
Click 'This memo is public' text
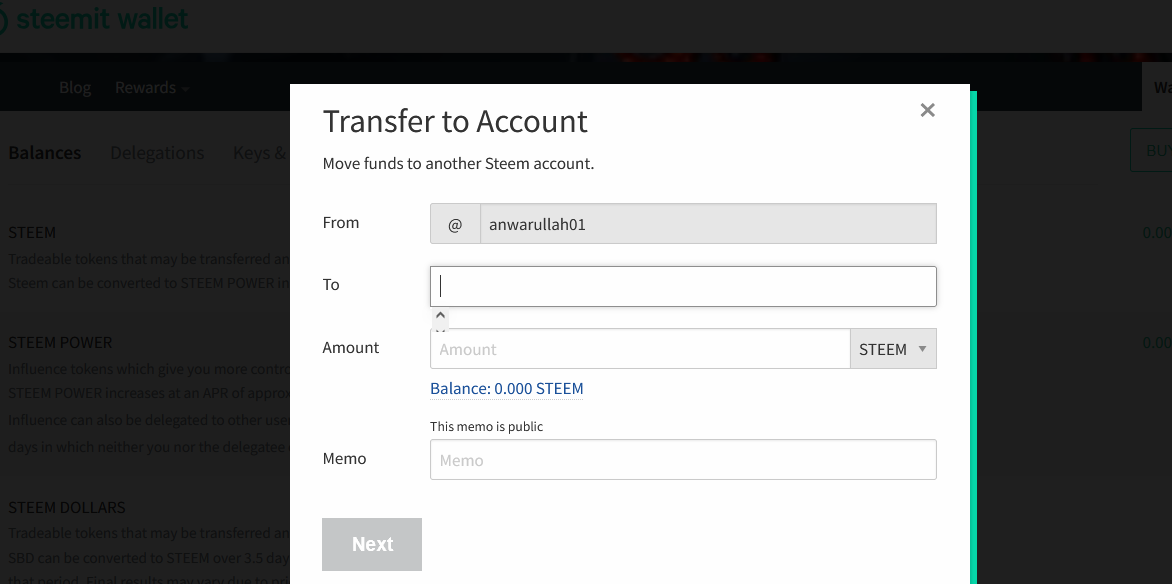tap(487, 426)
